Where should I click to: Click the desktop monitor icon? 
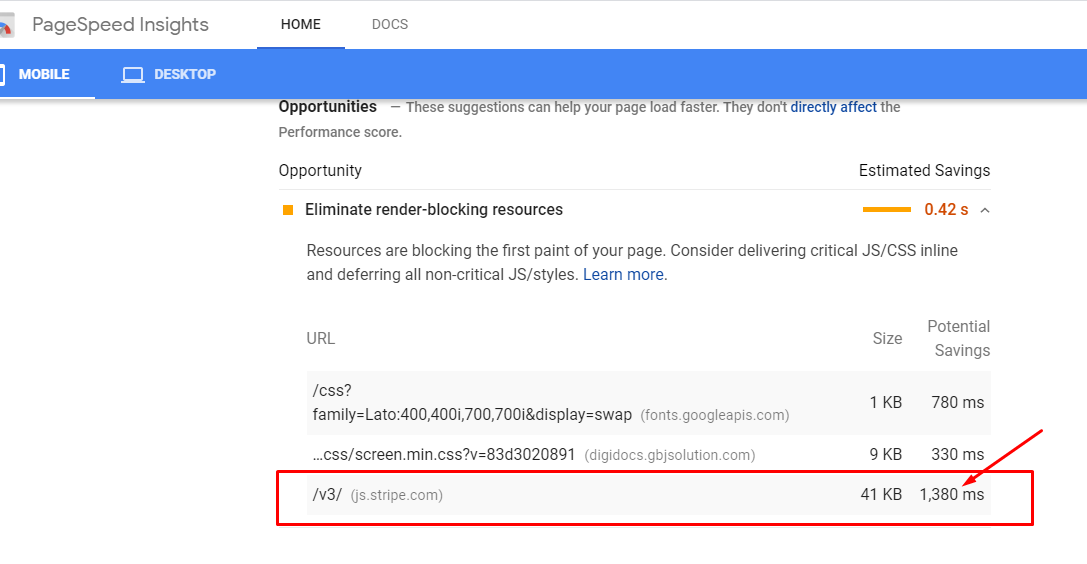coord(132,75)
